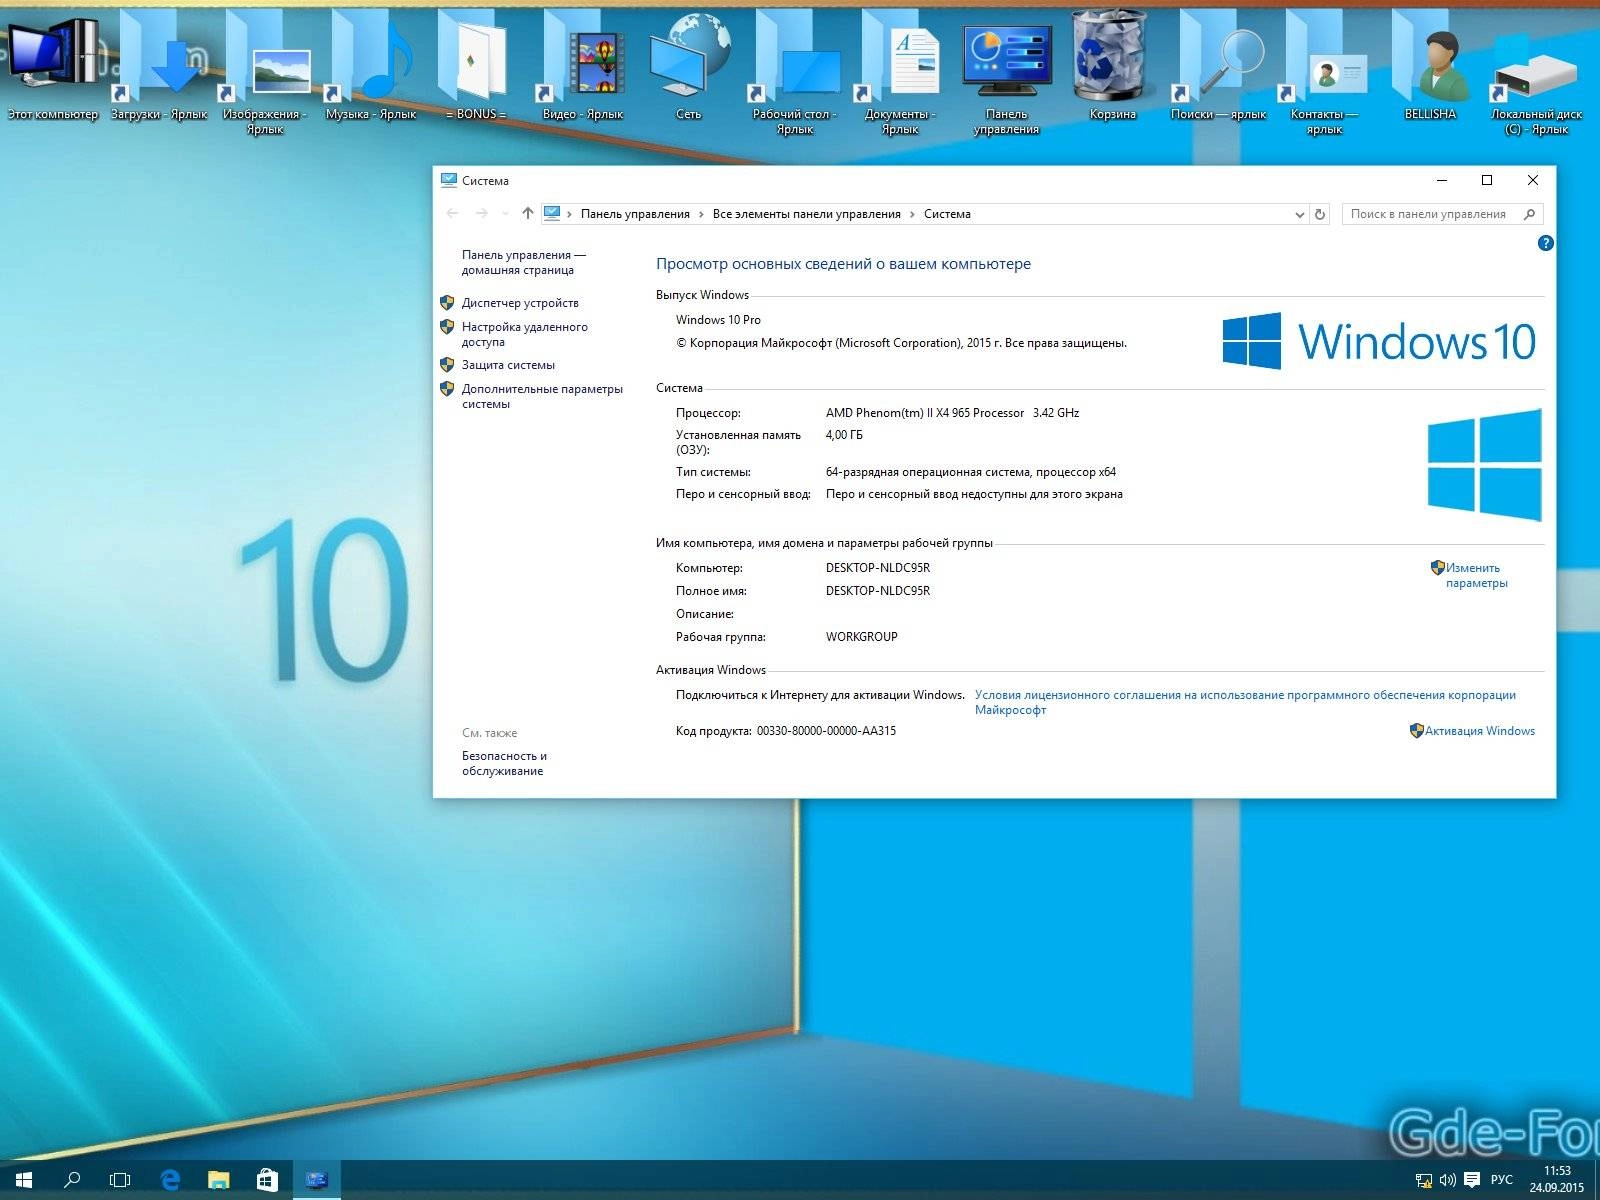This screenshot has height=1200, width=1600.
Task: Open Task View on the taskbar
Action: click(120, 1180)
